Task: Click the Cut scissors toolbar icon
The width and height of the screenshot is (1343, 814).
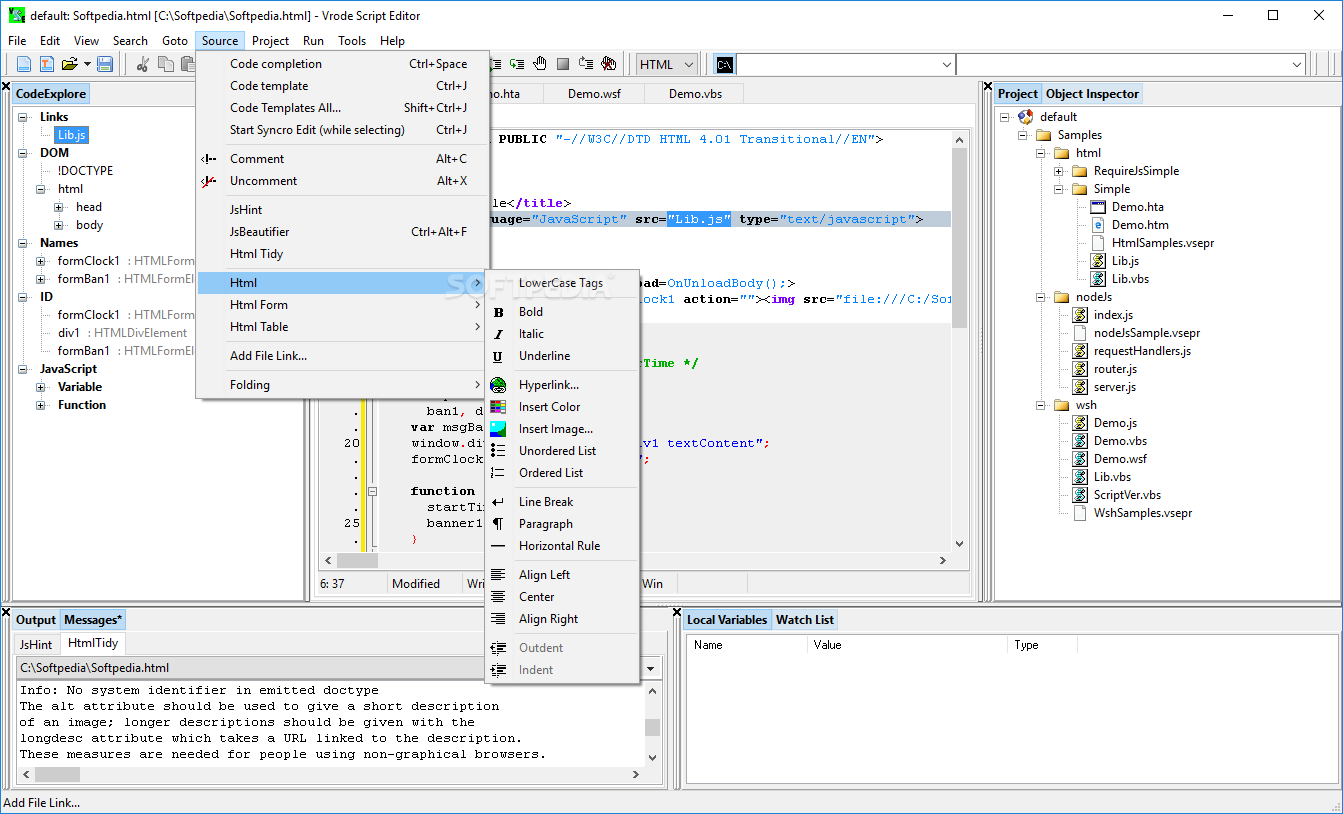Action: (142, 64)
